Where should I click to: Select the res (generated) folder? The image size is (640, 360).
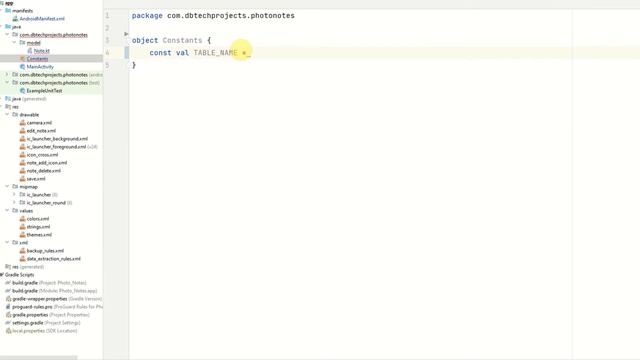pos(28,267)
